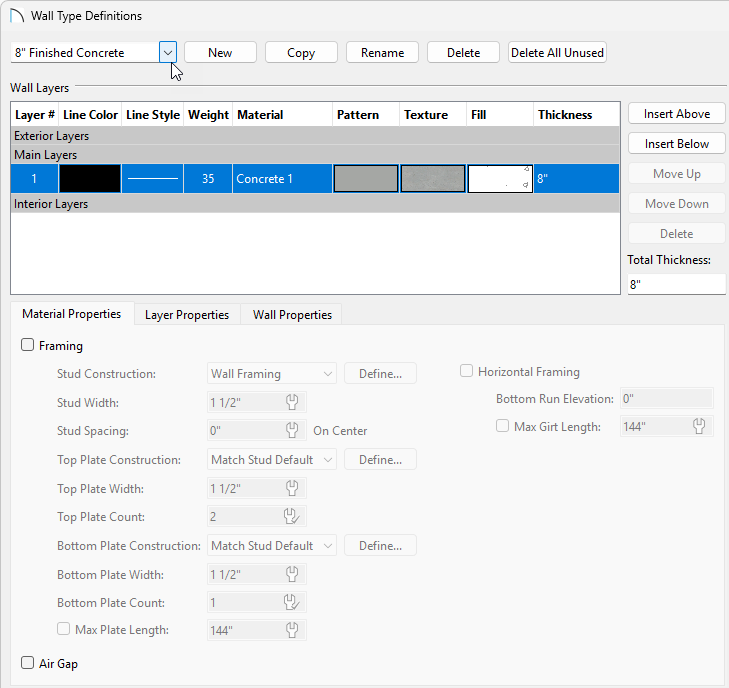
Task: Switch to the Layer Properties tab
Action: 187,315
